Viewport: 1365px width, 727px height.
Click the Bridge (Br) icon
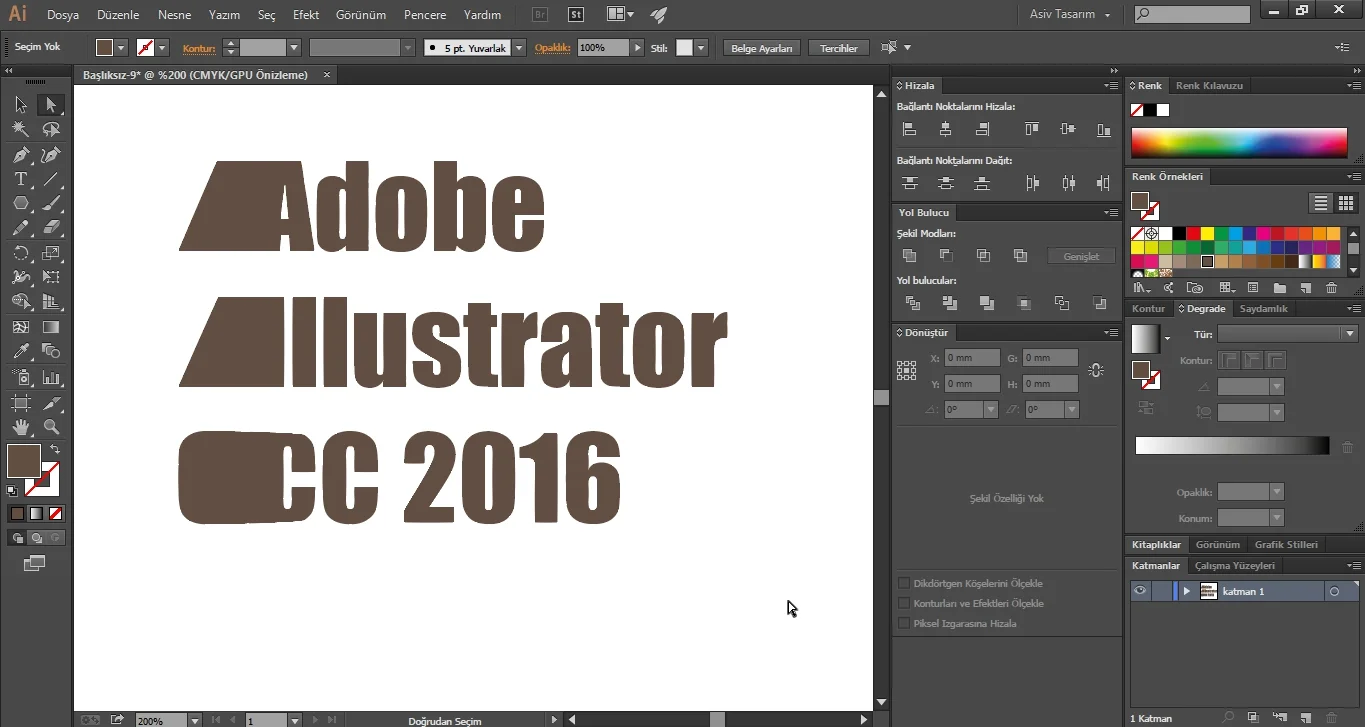(x=540, y=14)
